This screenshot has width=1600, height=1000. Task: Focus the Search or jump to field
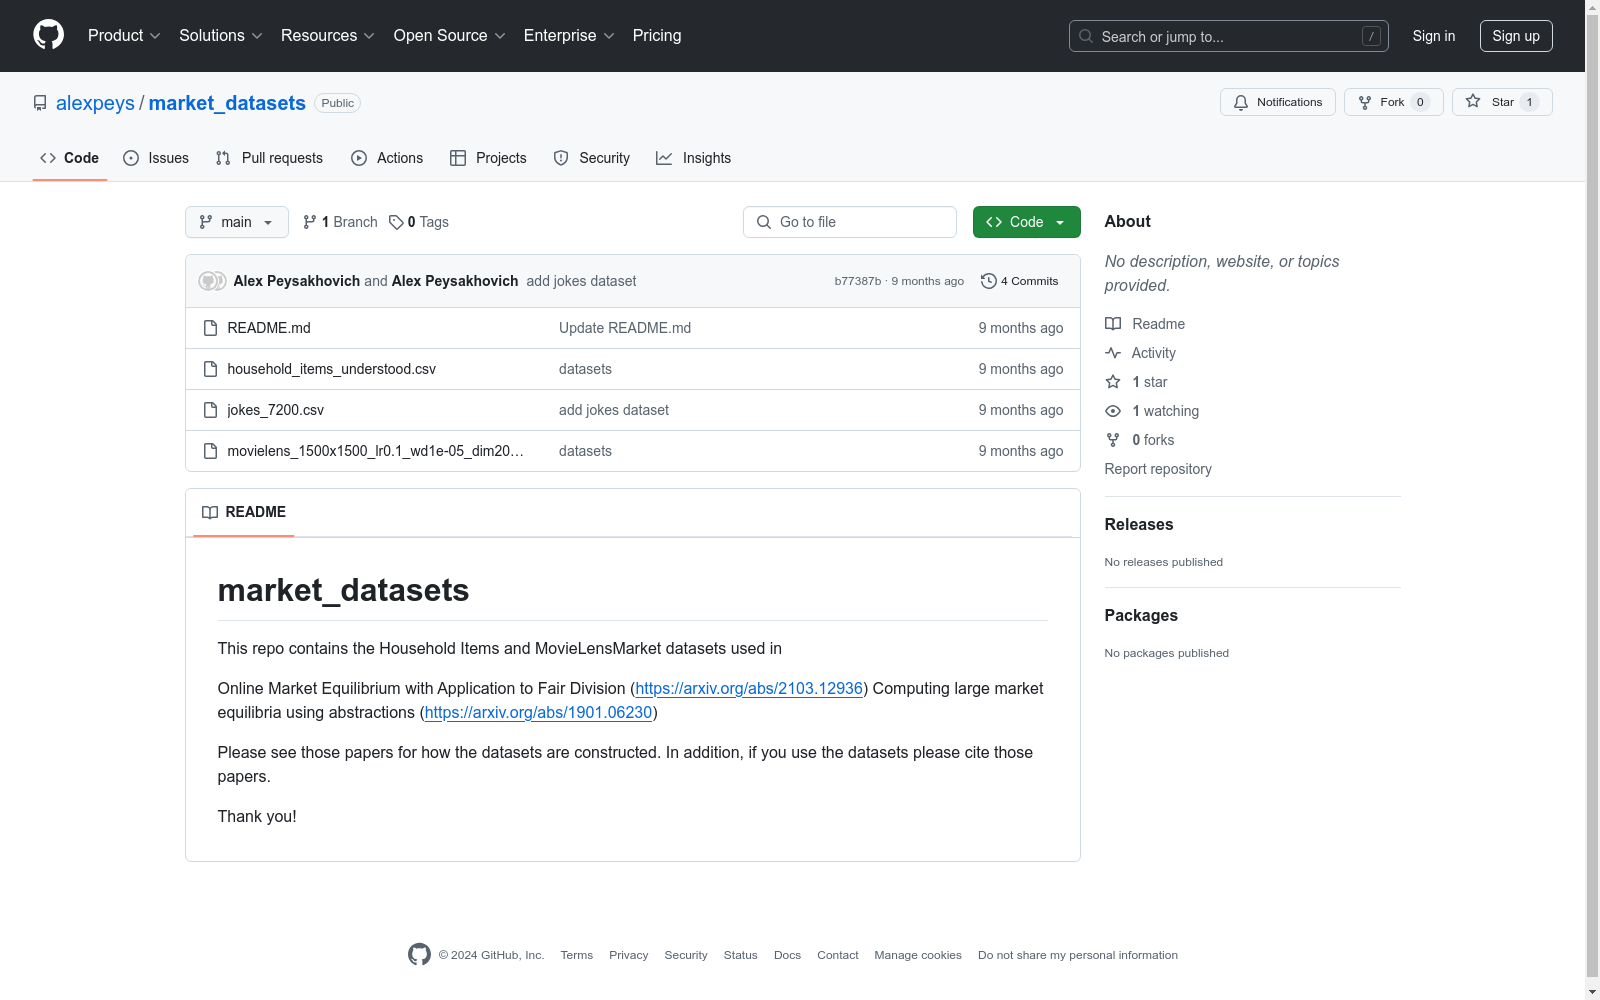1229,36
